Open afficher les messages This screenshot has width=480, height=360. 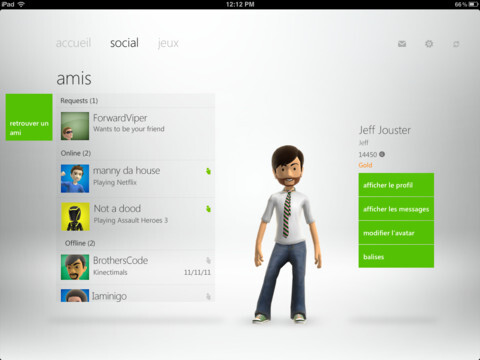396,209
